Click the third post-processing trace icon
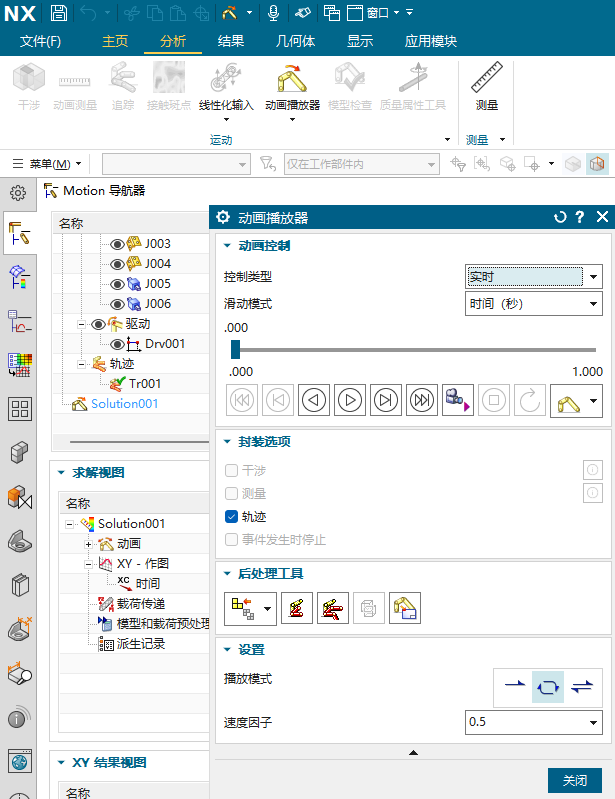The image size is (615, 799). [x=333, y=608]
